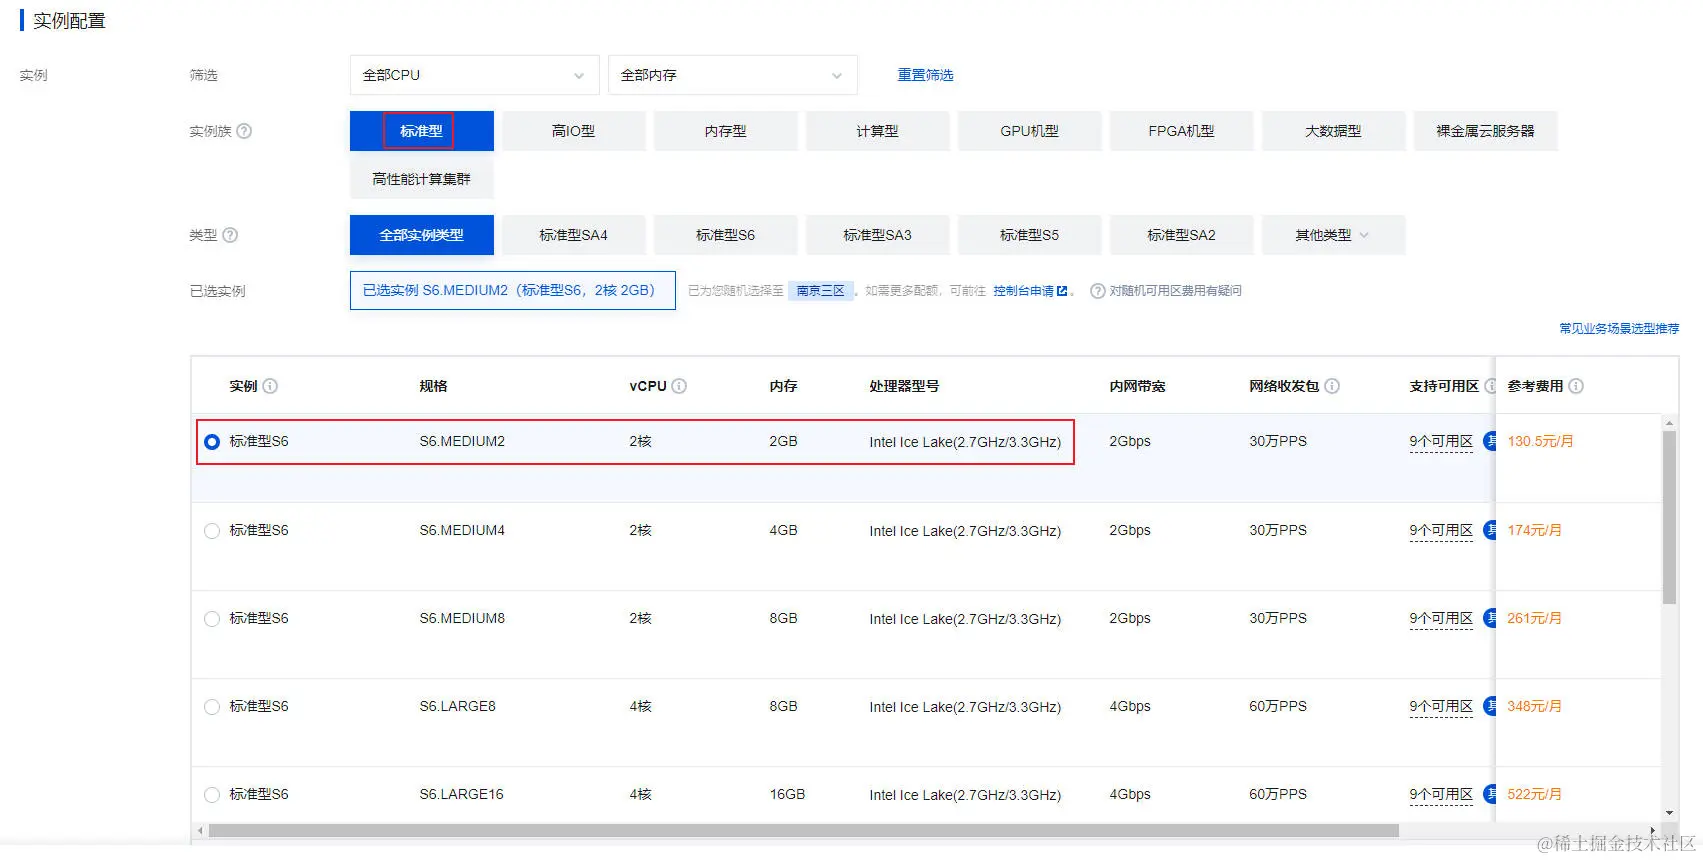Click the S6.LARGE16 specification cell
Viewport: 1703px width, 860px height.
coord(461,795)
